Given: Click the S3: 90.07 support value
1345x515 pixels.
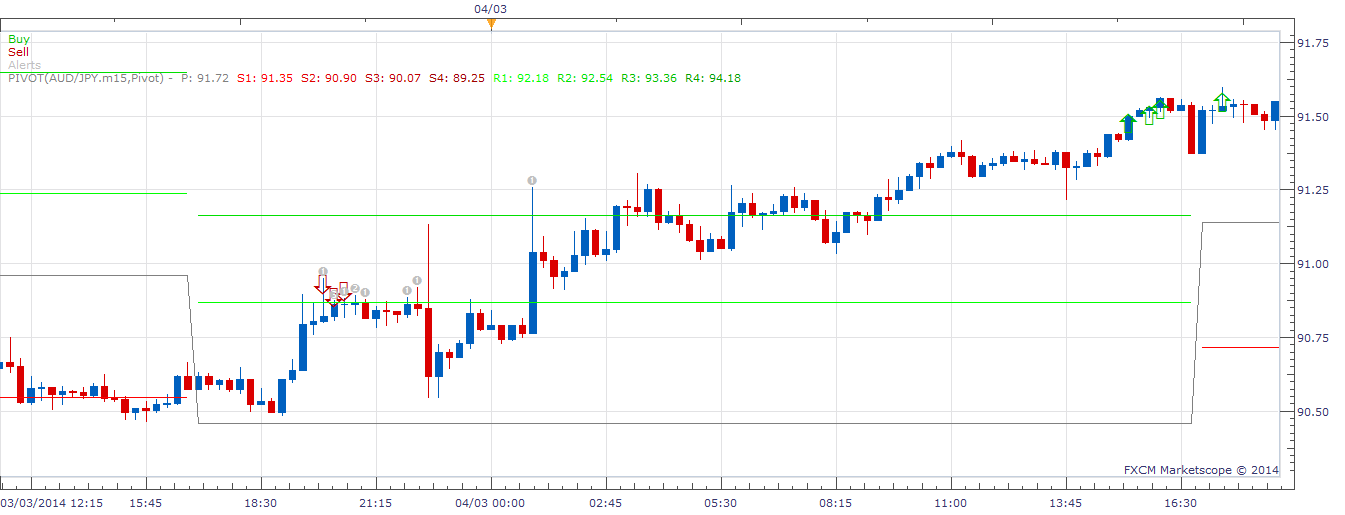Looking at the screenshot, I should click(x=393, y=78).
